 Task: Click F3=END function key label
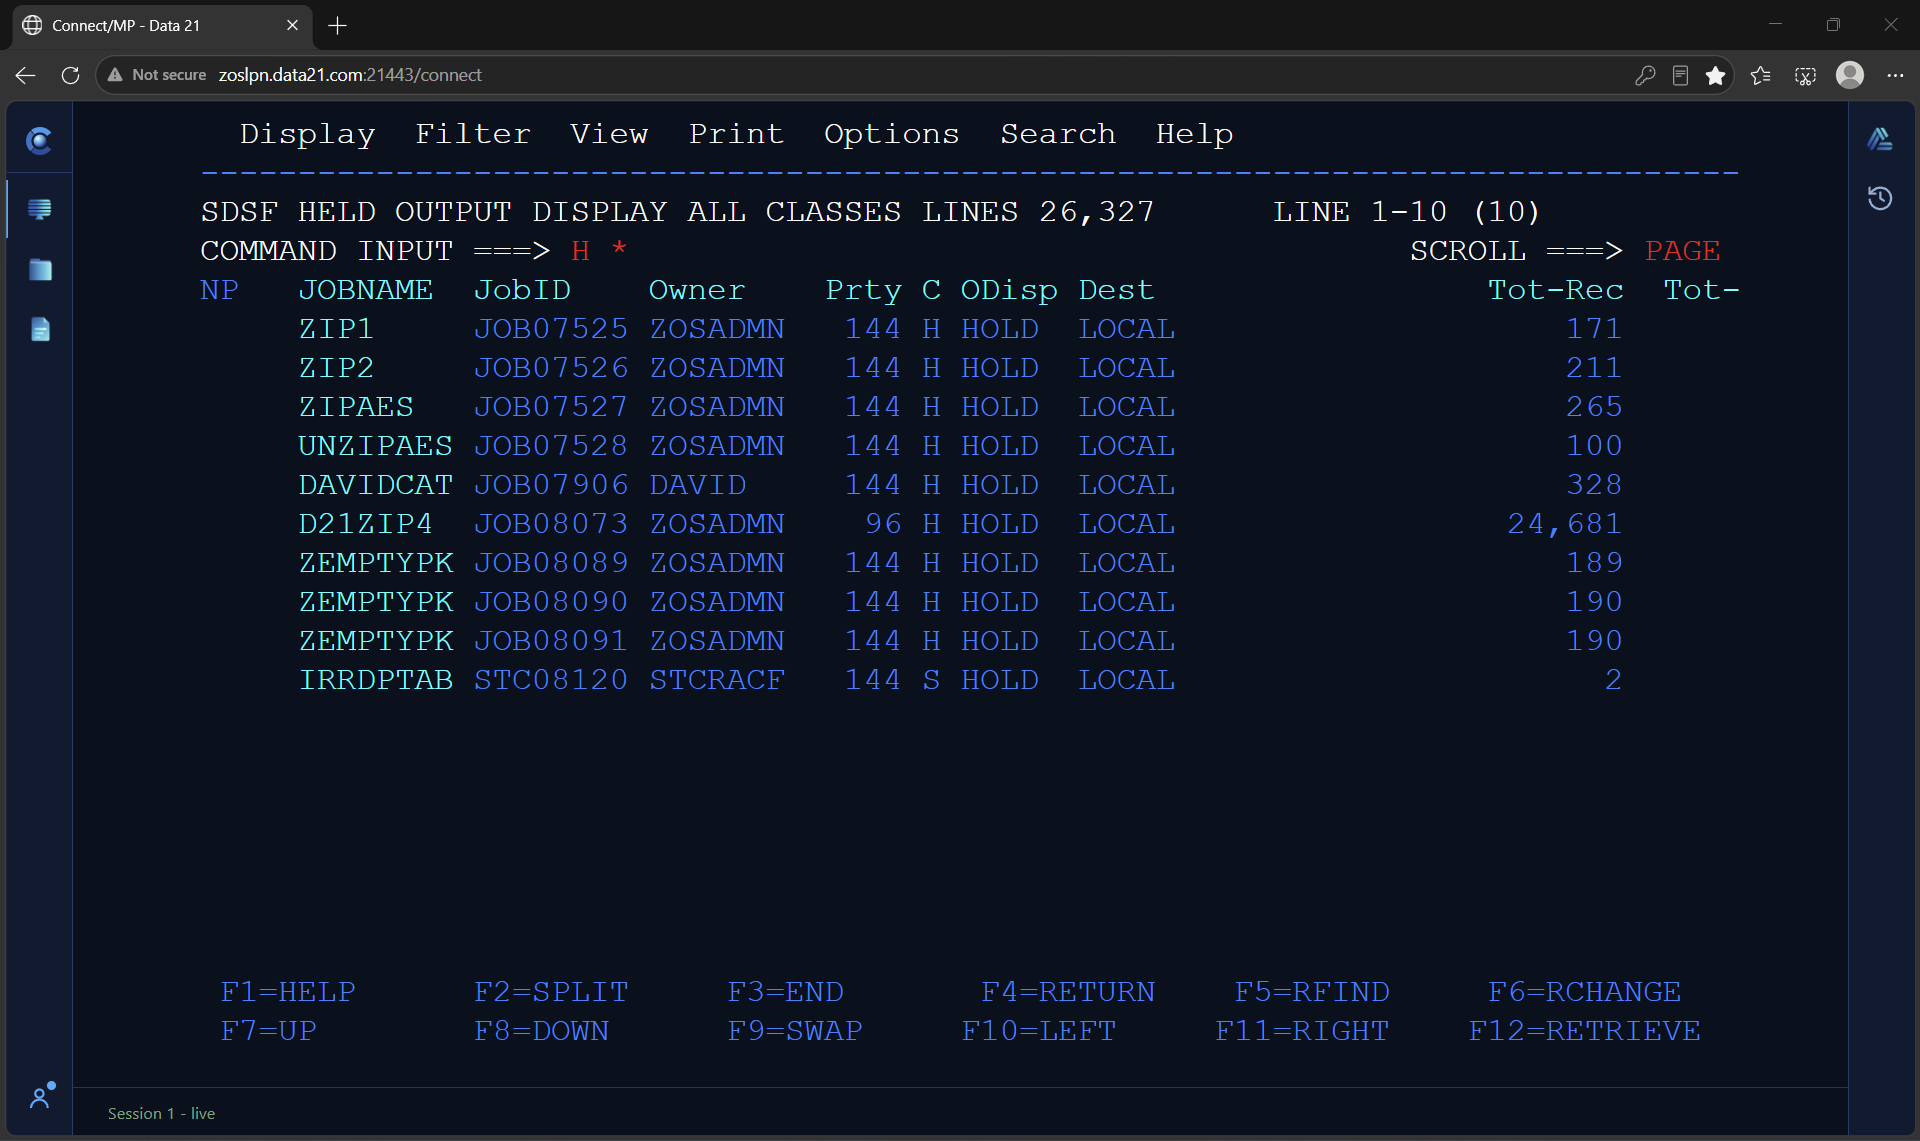pyautogui.click(x=786, y=992)
